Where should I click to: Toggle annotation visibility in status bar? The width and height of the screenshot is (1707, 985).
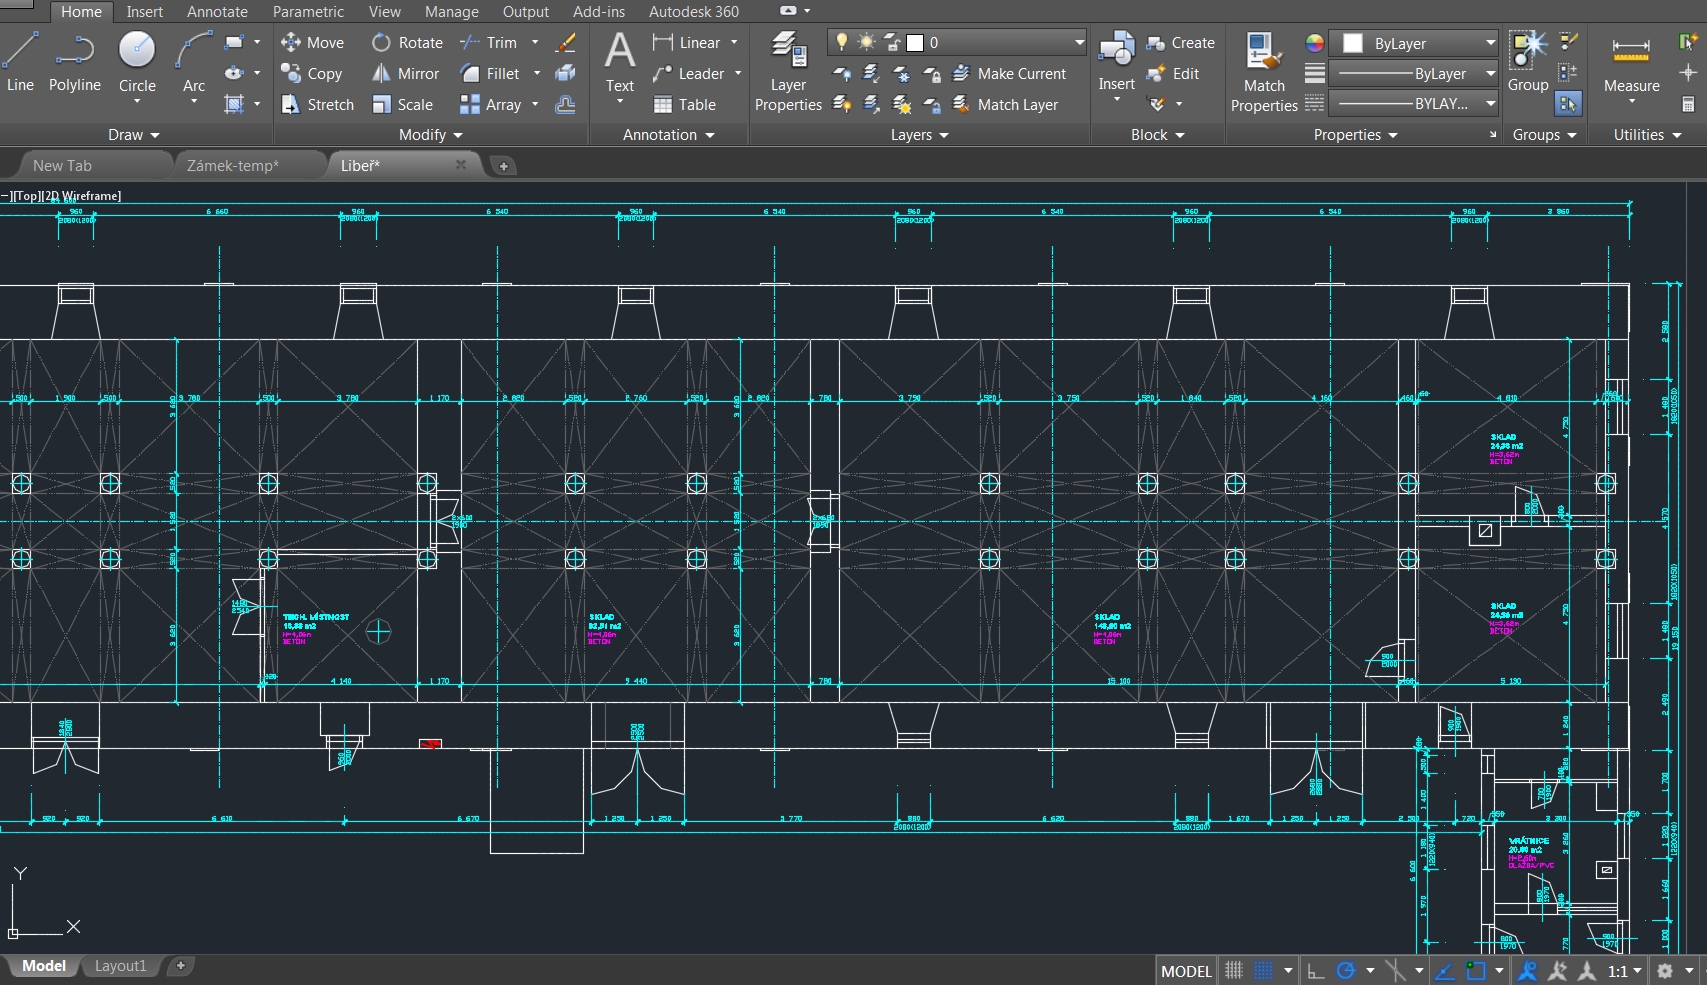pos(1527,970)
